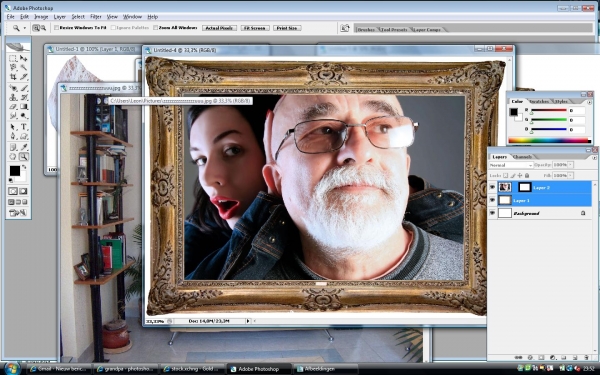Open the Normal blend mode dropdown
The width and height of the screenshot is (600, 375).
click(x=511, y=165)
